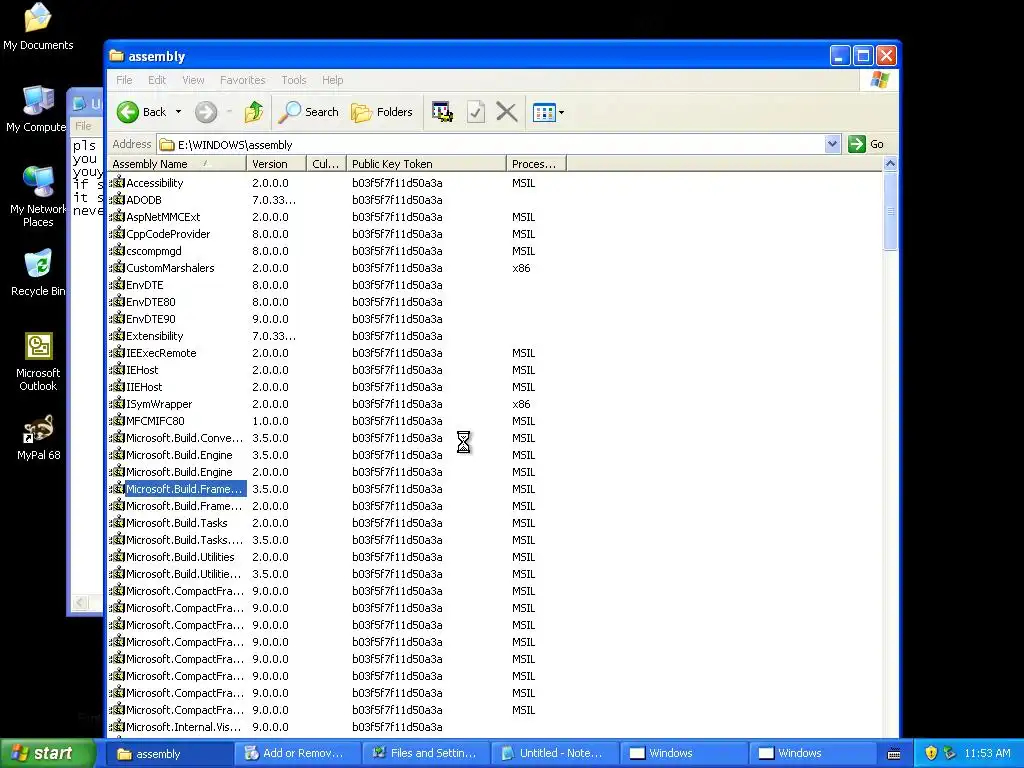Screen dimensions: 1024x768
Task: Select the cscompmgd assembly icon
Action: click(x=117, y=250)
